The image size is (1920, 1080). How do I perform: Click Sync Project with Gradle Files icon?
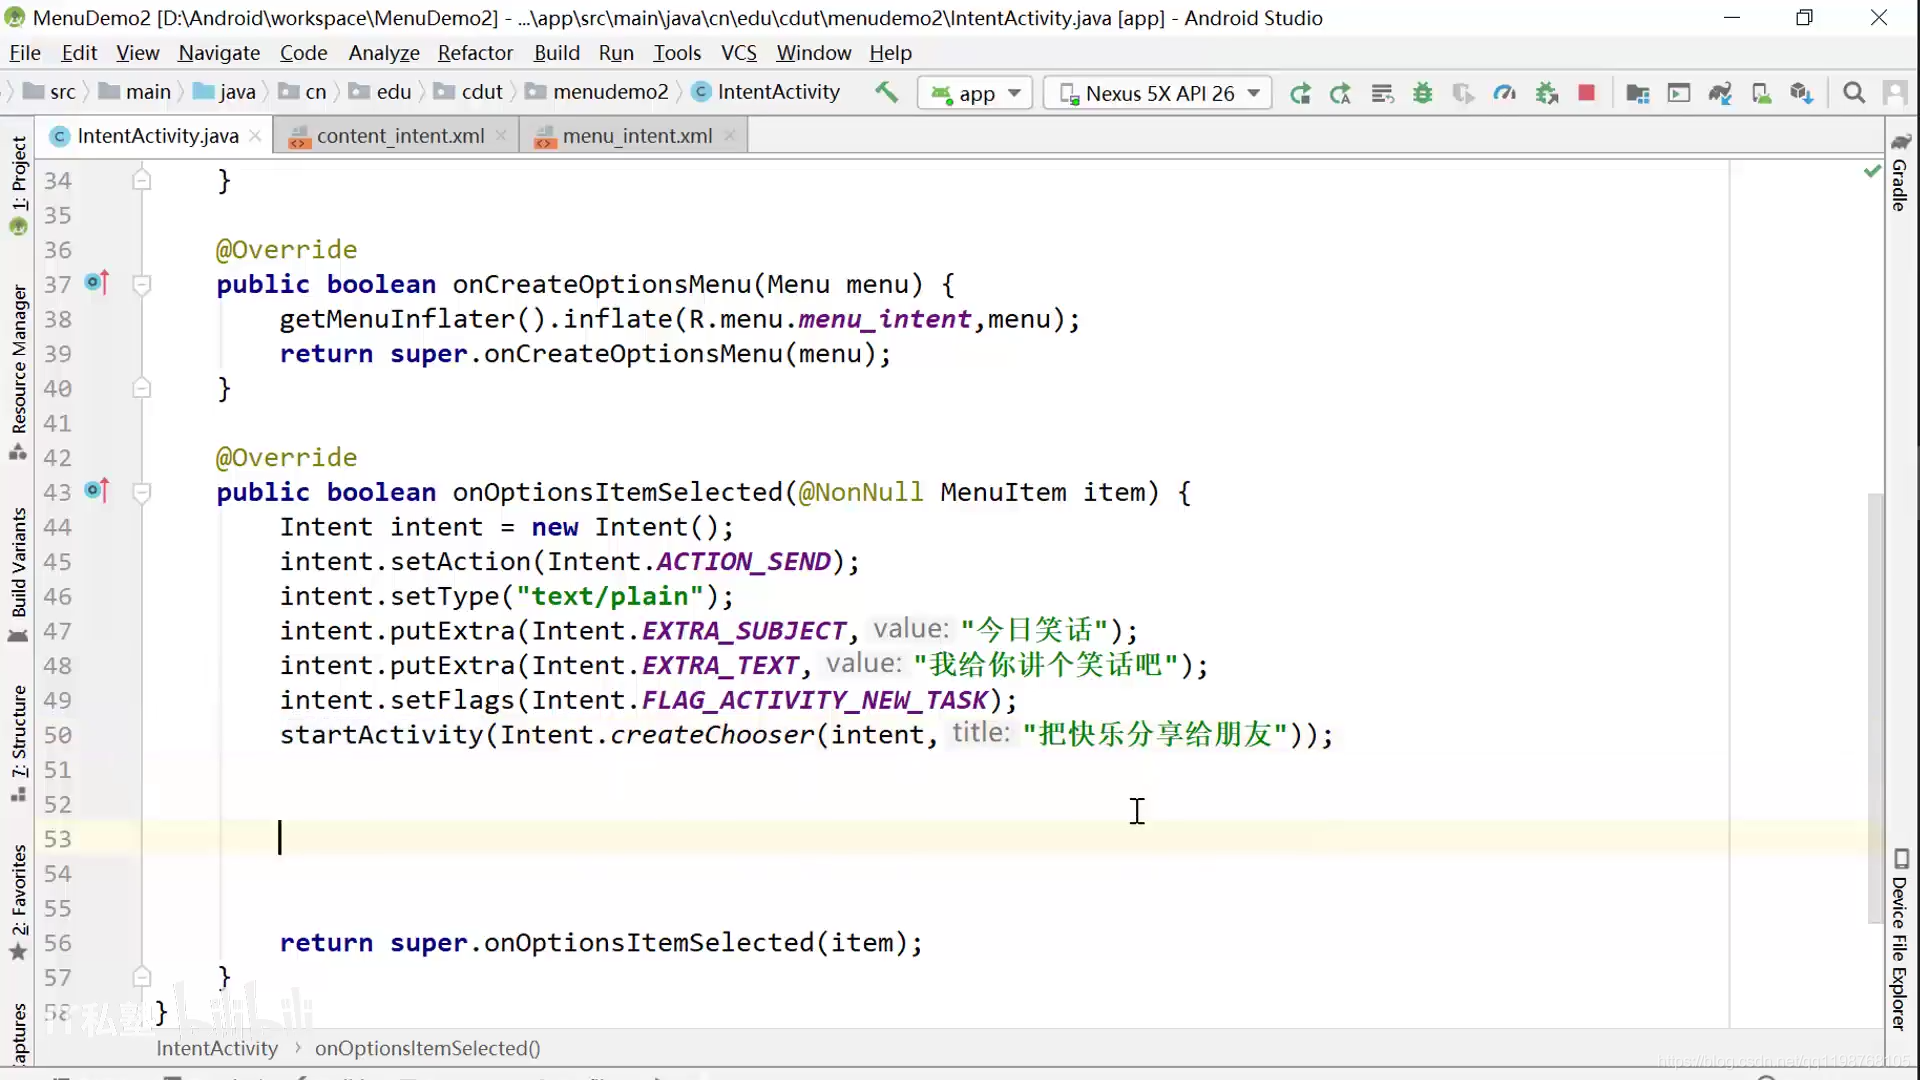point(1720,93)
